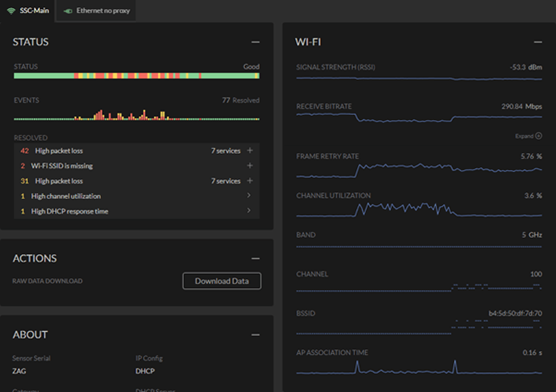Click the Wi-Fi icon on SSC-Main tab
Image resolution: width=556 pixels, height=392 pixels.
click(11, 11)
